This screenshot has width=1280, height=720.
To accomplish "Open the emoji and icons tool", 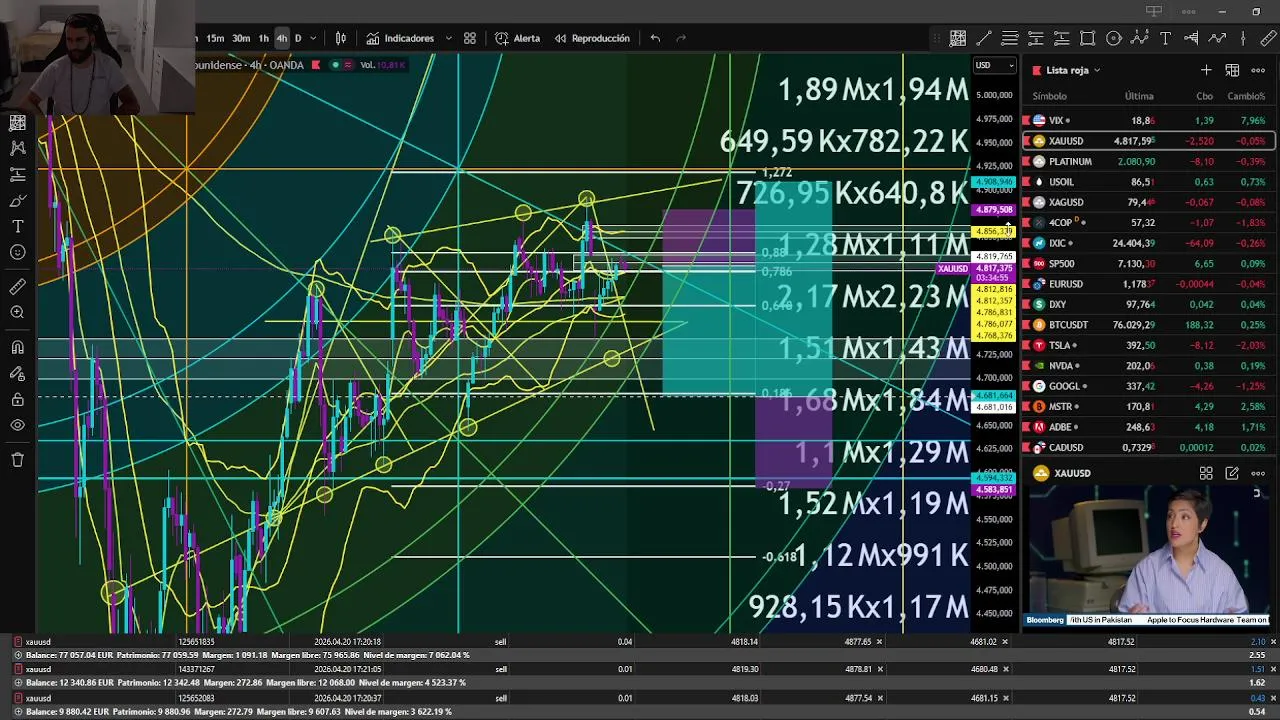I will (17, 252).
